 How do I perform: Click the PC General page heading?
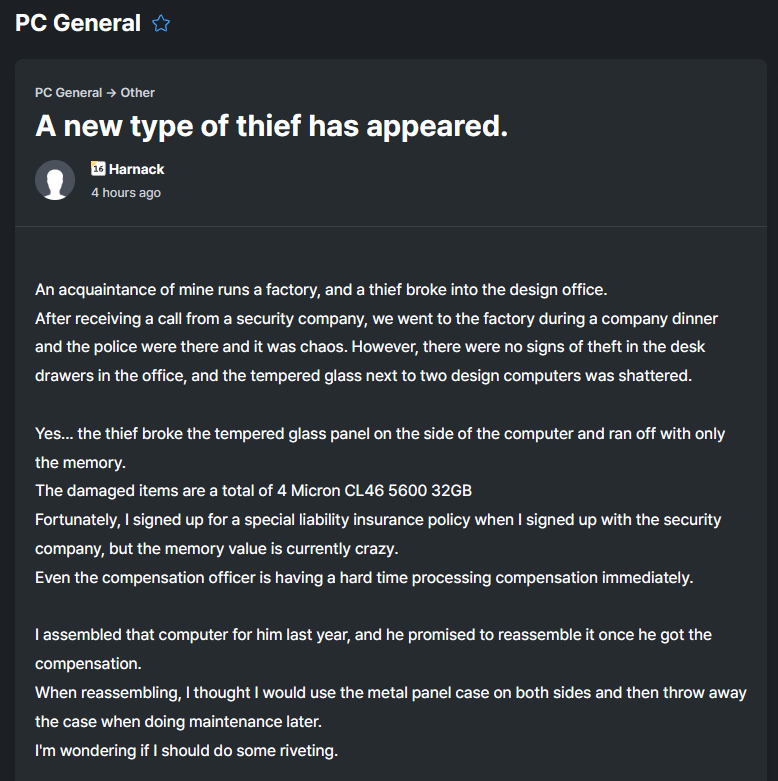coord(78,24)
